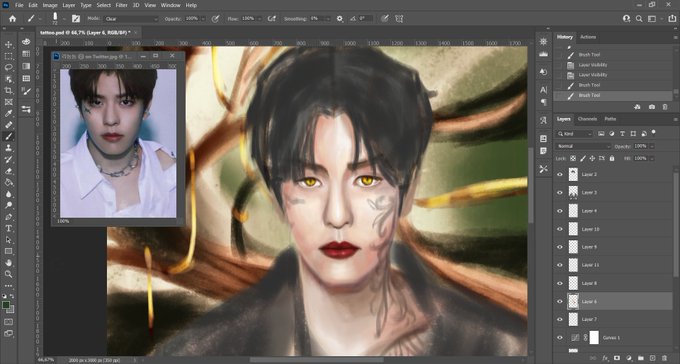Screen dimensions: 680x364
Task: Switch to the Actions tab
Action: click(x=588, y=37)
